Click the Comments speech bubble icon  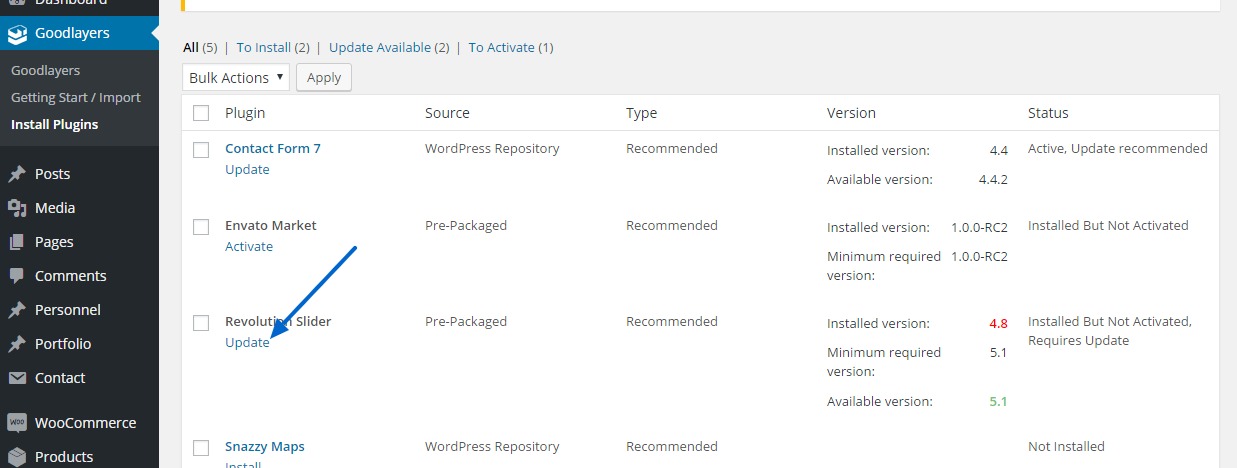pos(17,276)
